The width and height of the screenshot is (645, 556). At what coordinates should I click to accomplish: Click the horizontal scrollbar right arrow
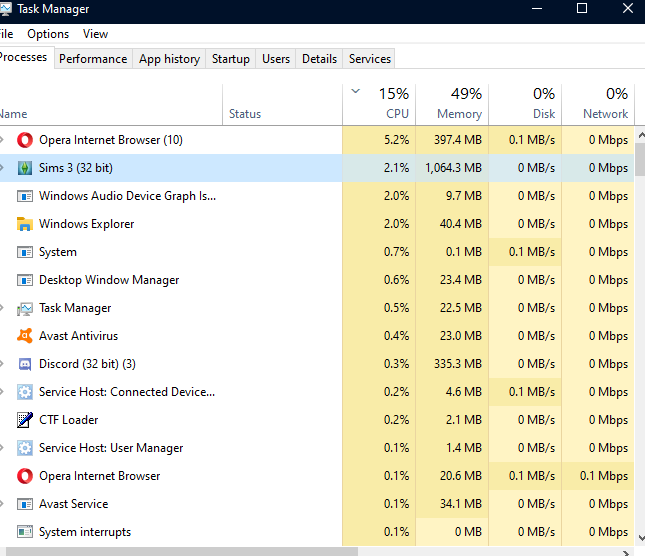(626, 553)
